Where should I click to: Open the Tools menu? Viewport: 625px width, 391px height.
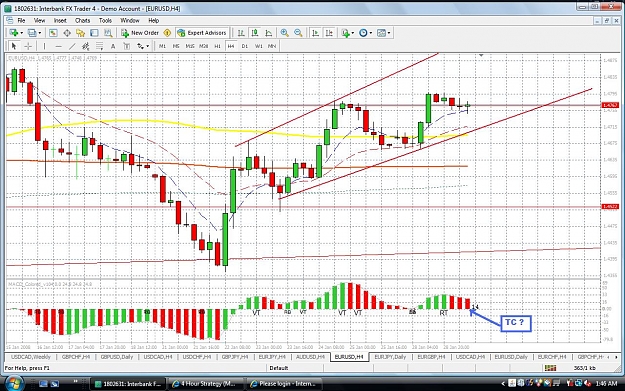pos(105,20)
